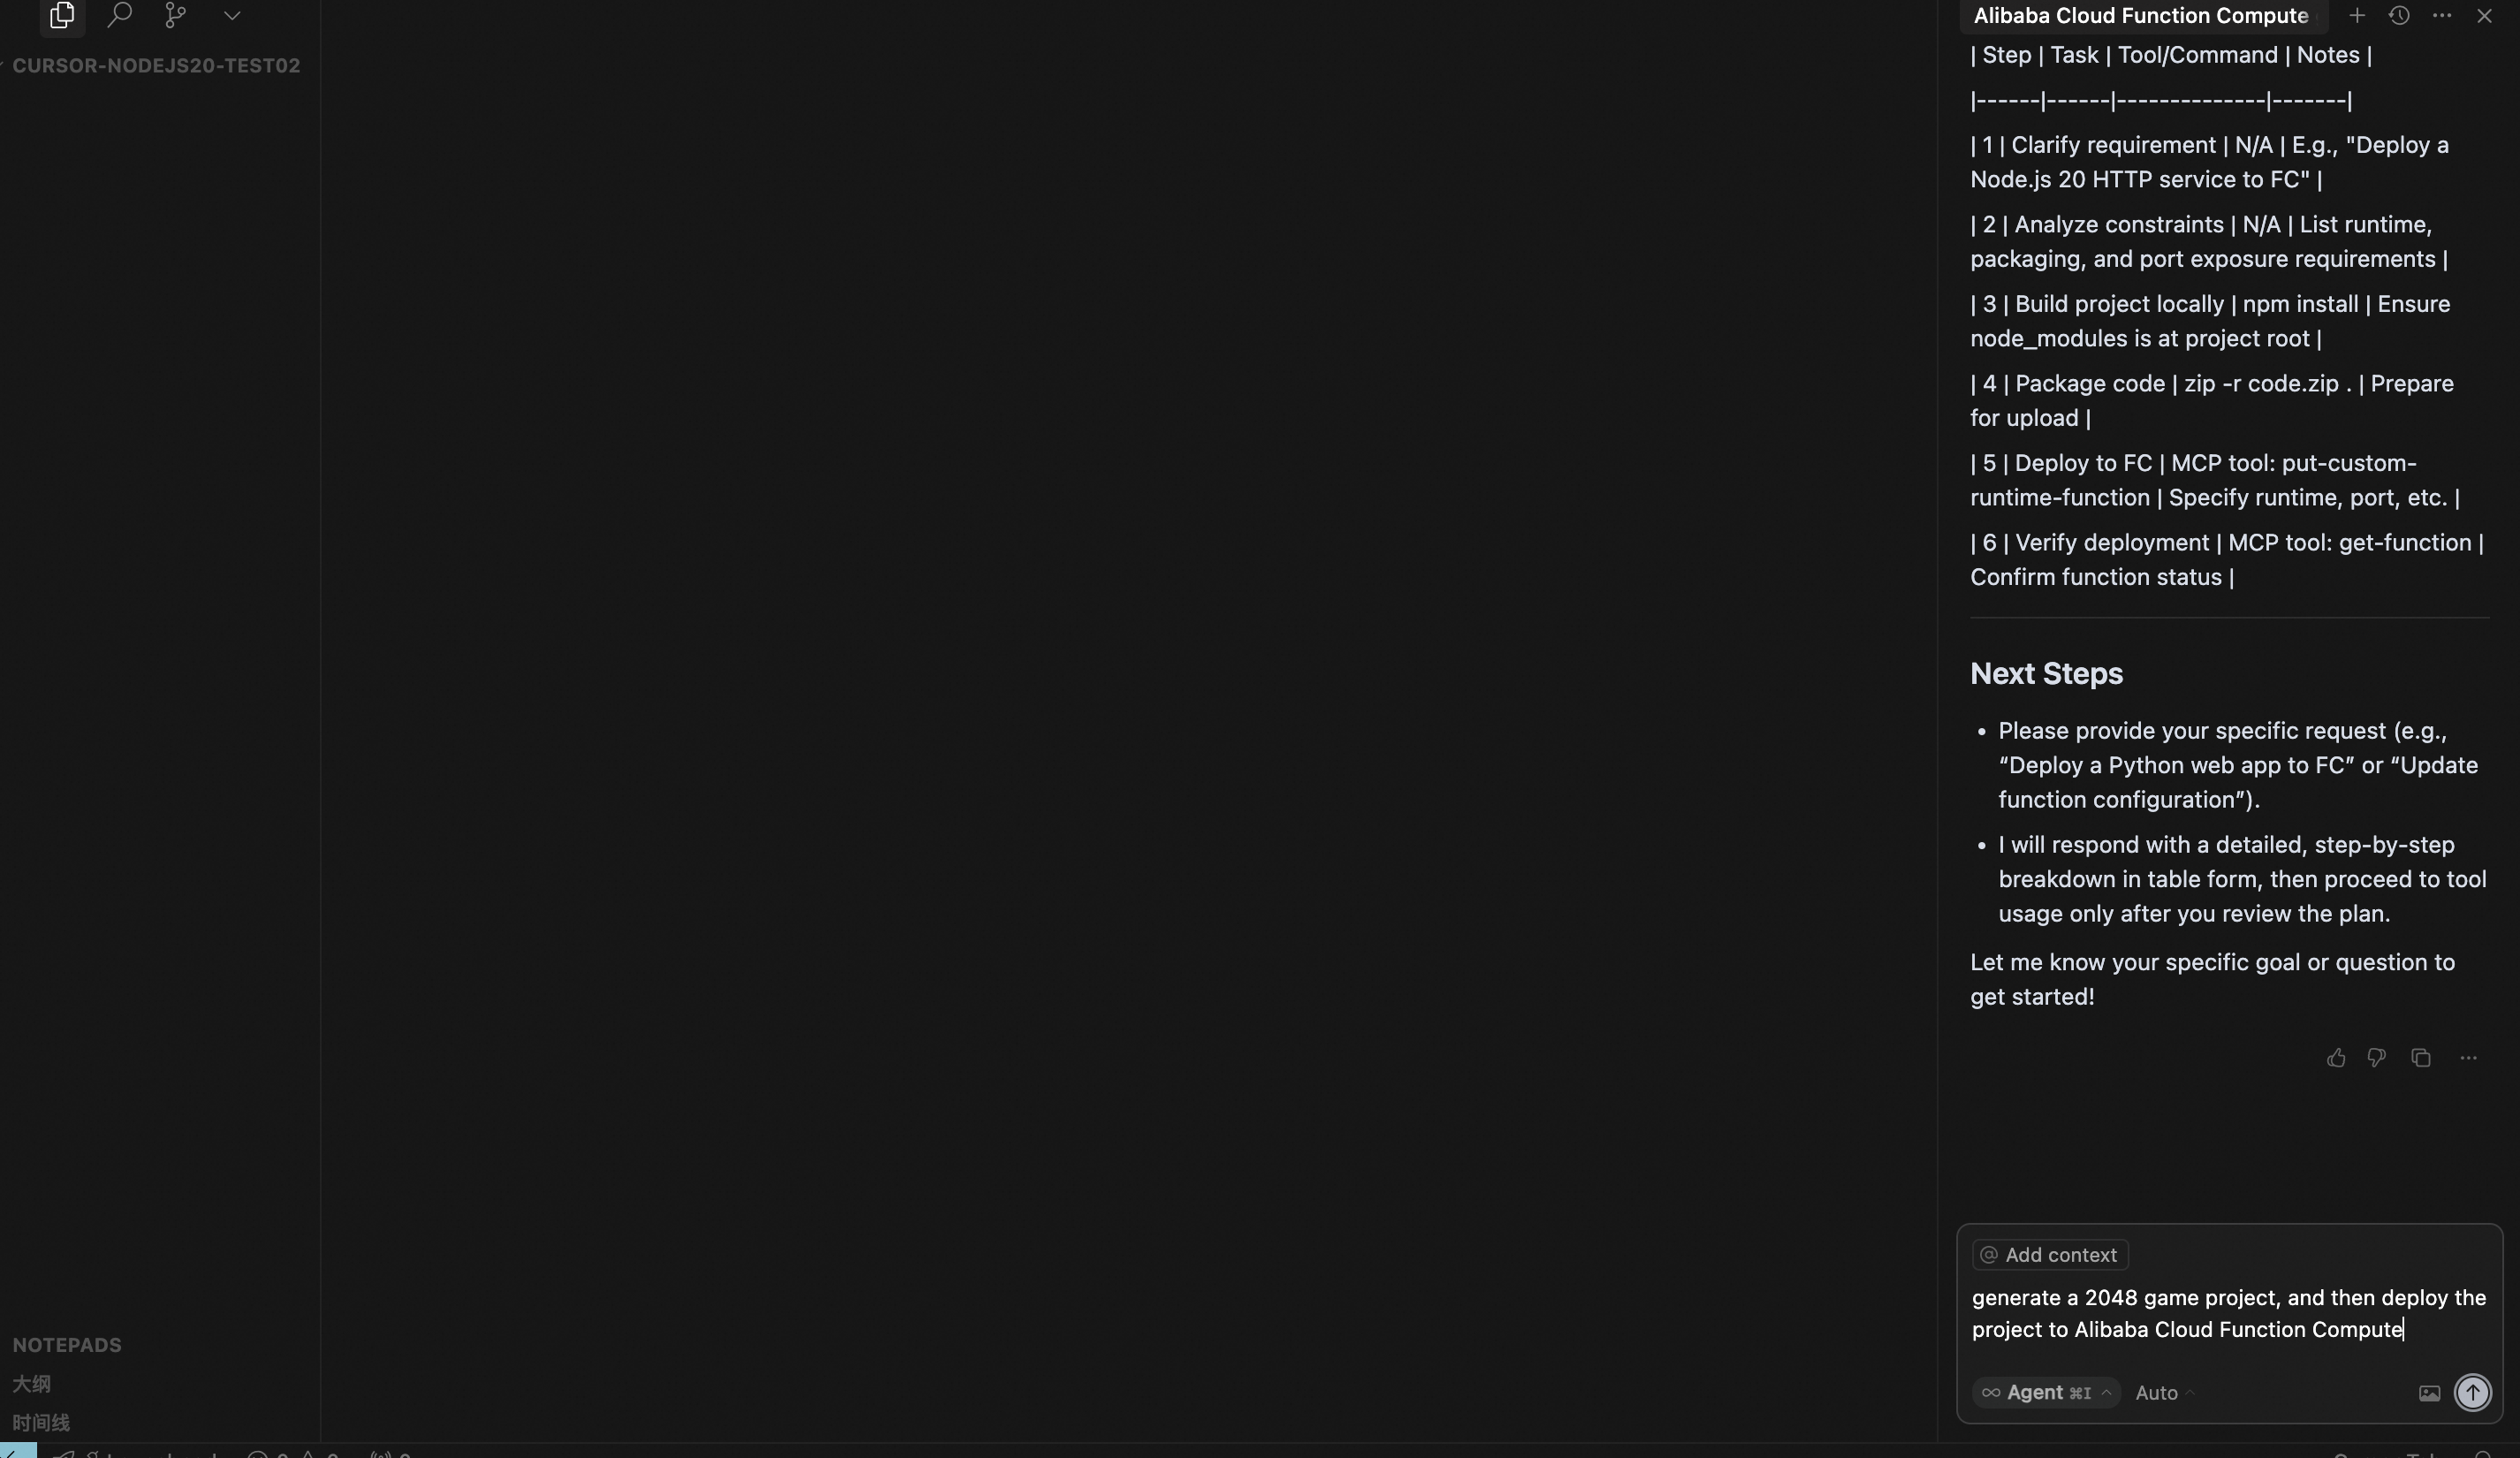Show chat history clock icon
2520x1458 pixels.
pyautogui.click(x=2399, y=16)
